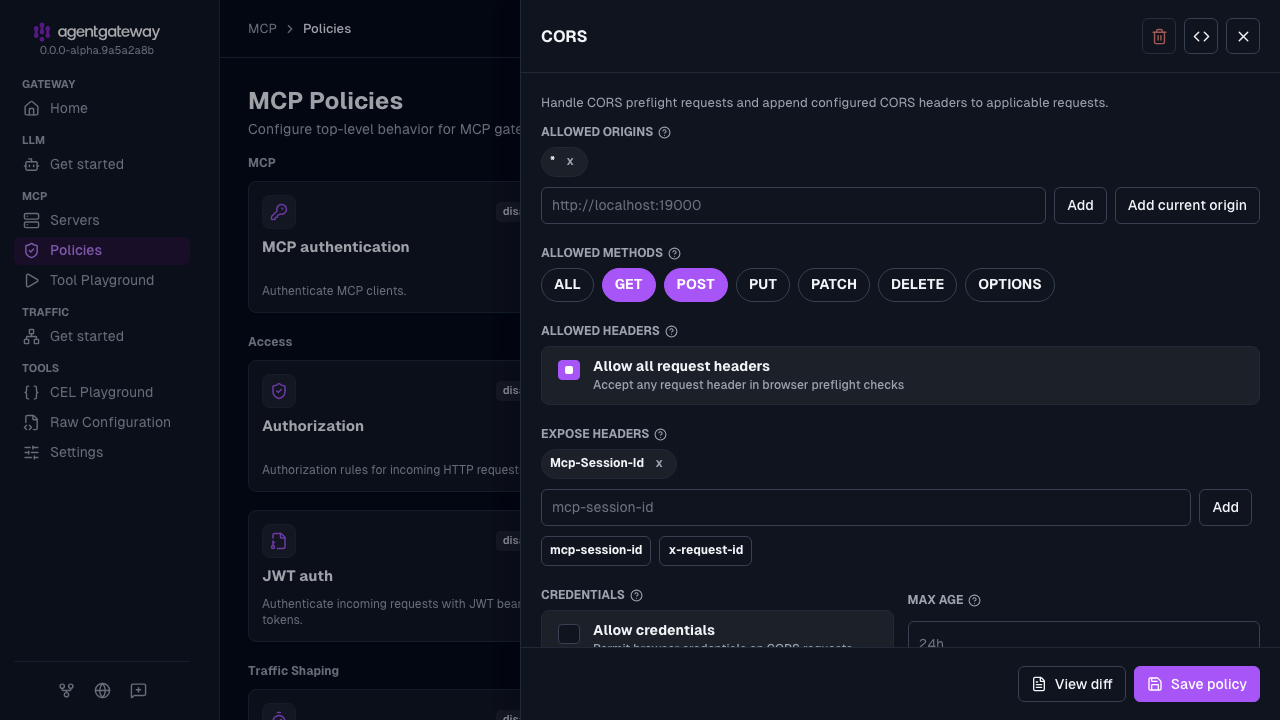
Task: Click the Home house icon
Action: tap(31, 108)
